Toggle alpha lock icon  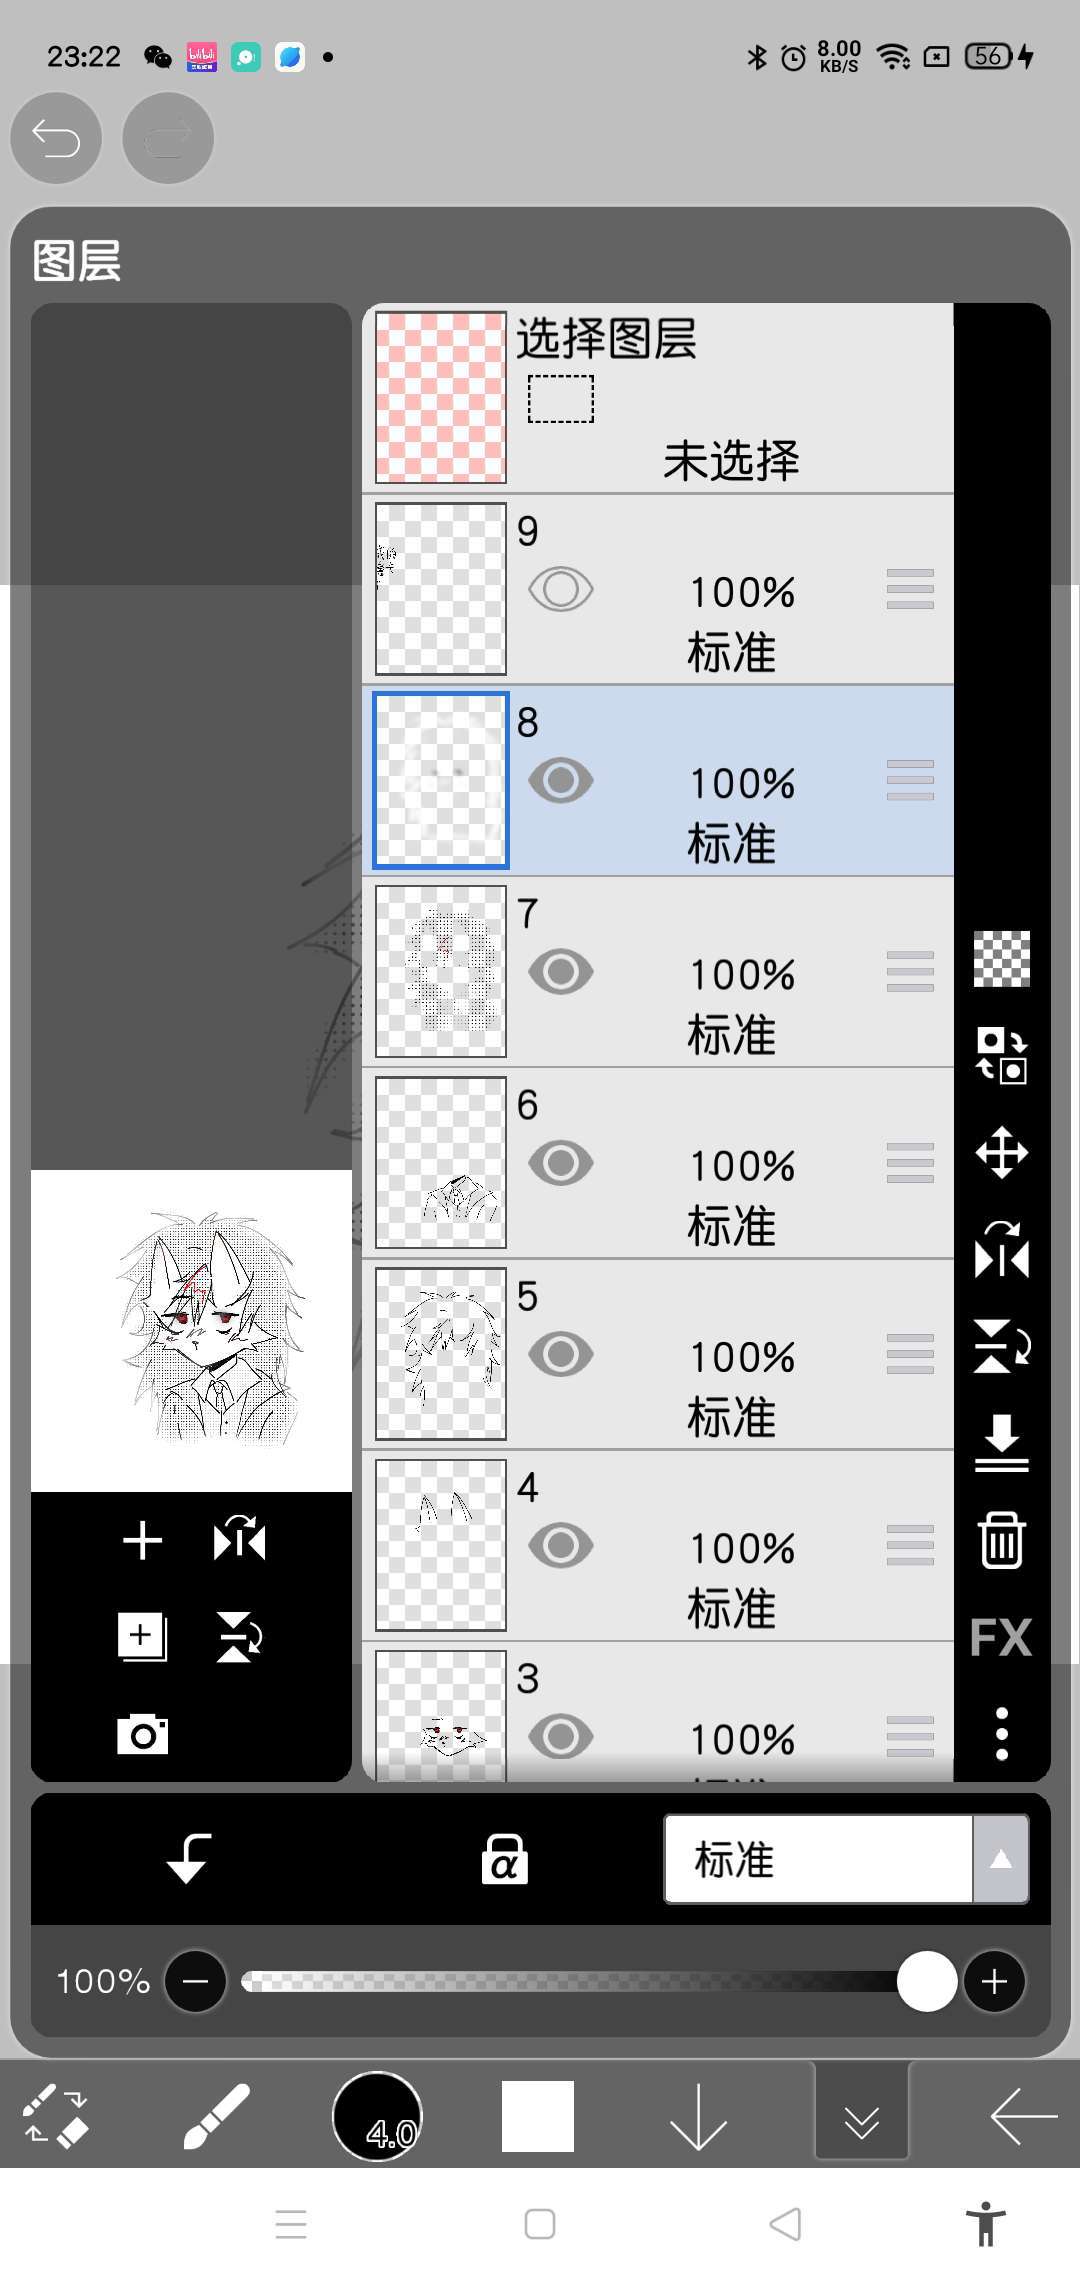coord(505,1860)
